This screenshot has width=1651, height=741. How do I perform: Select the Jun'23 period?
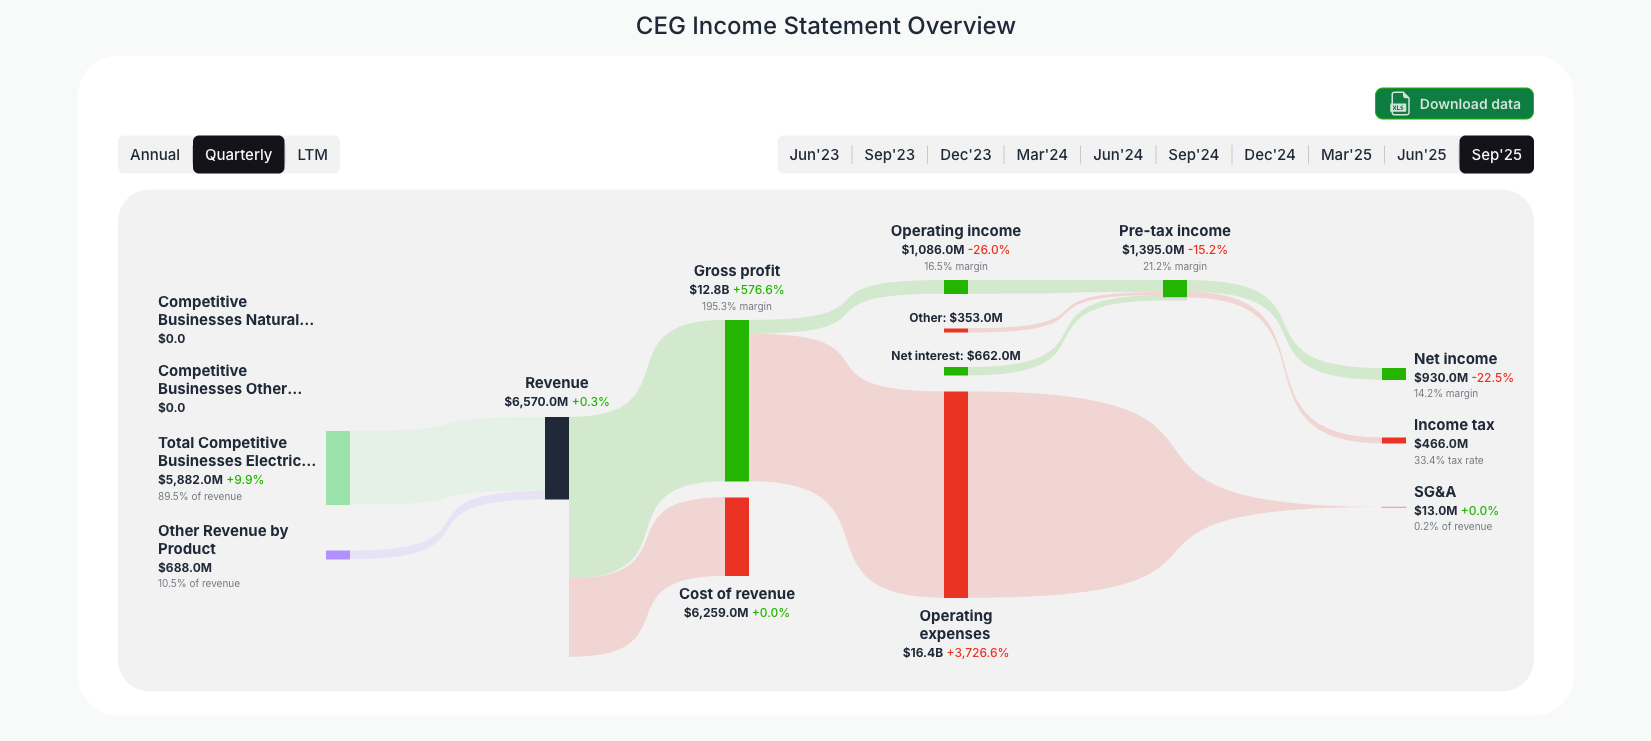tap(814, 154)
